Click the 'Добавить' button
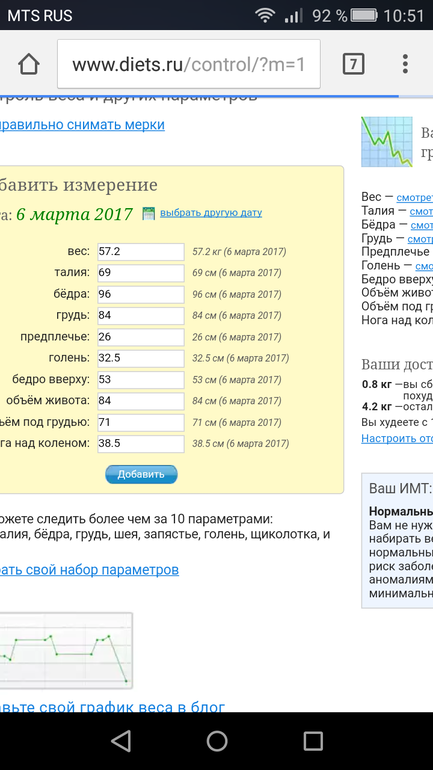The height and width of the screenshot is (770, 433). (x=141, y=474)
